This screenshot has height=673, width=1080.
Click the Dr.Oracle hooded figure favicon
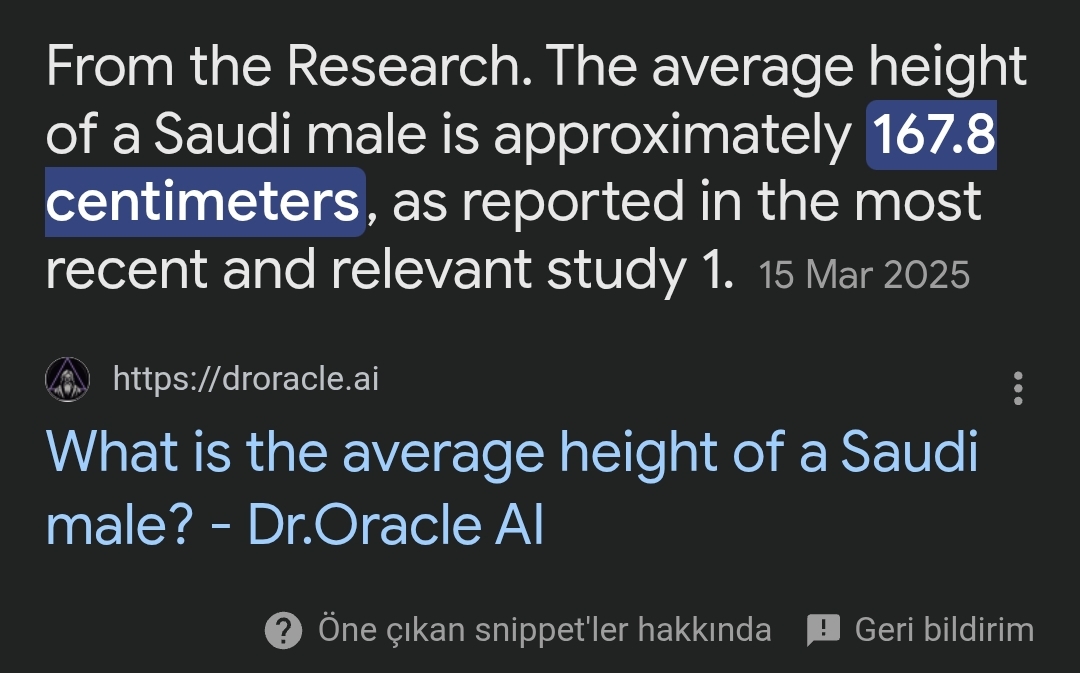pyautogui.click(x=68, y=379)
